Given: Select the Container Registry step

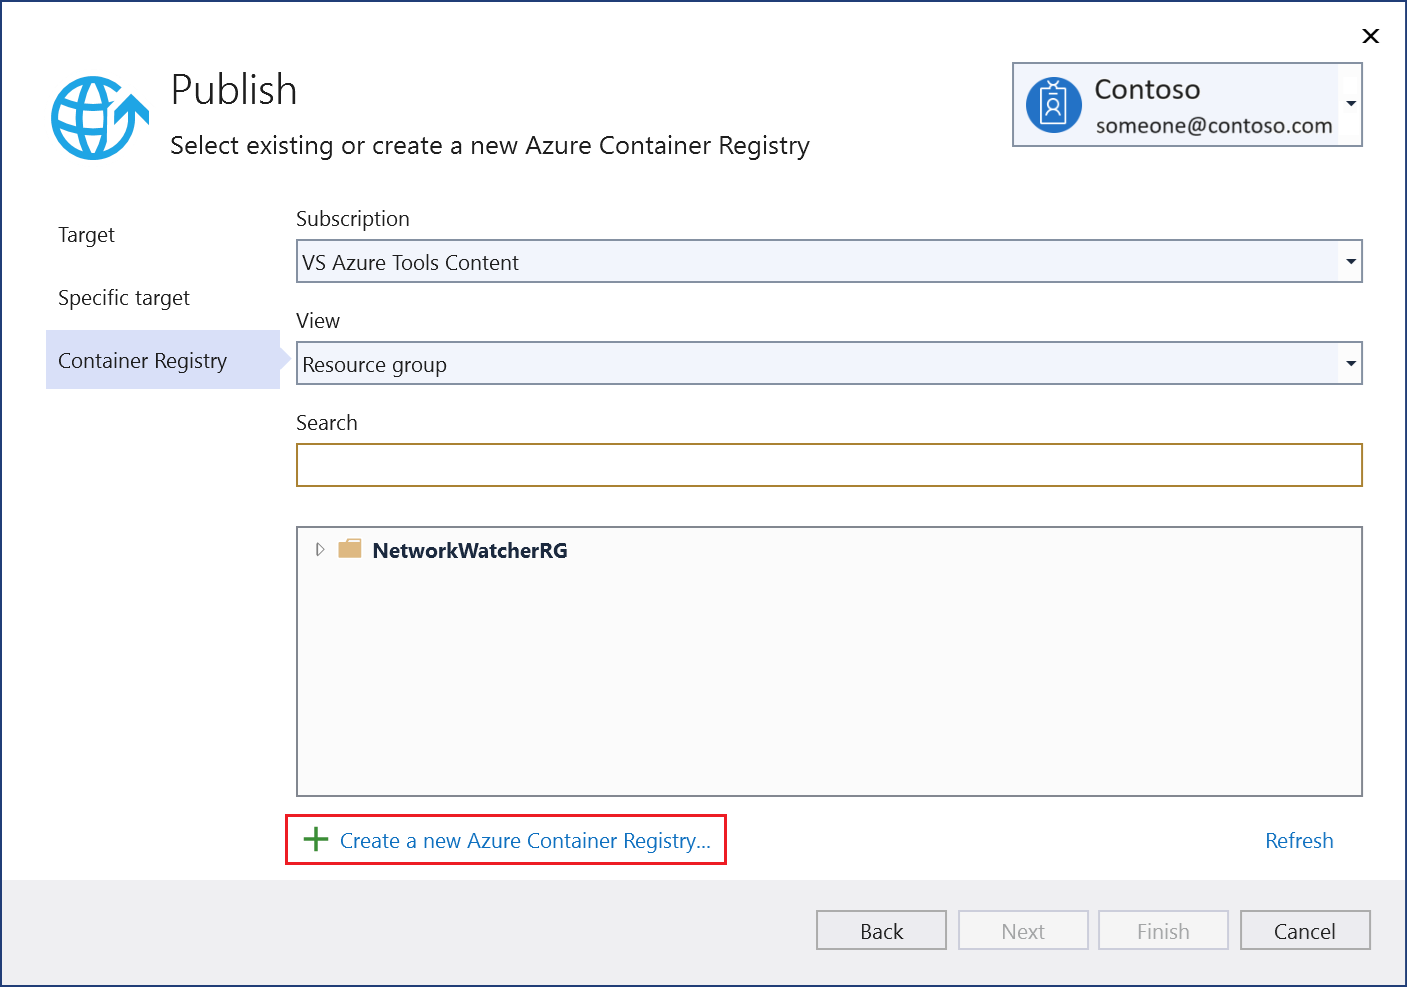Looking at the screenshot, I should (142, 360).
